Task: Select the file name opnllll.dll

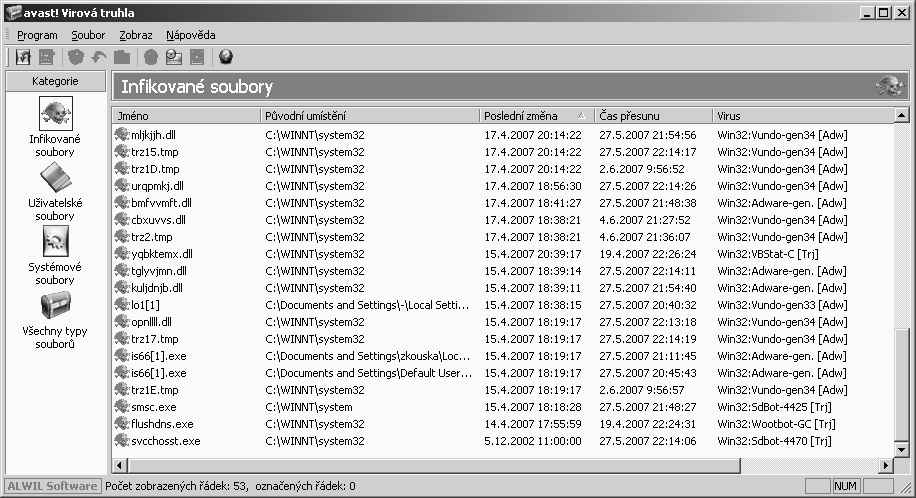Action: tap(151, 321)
